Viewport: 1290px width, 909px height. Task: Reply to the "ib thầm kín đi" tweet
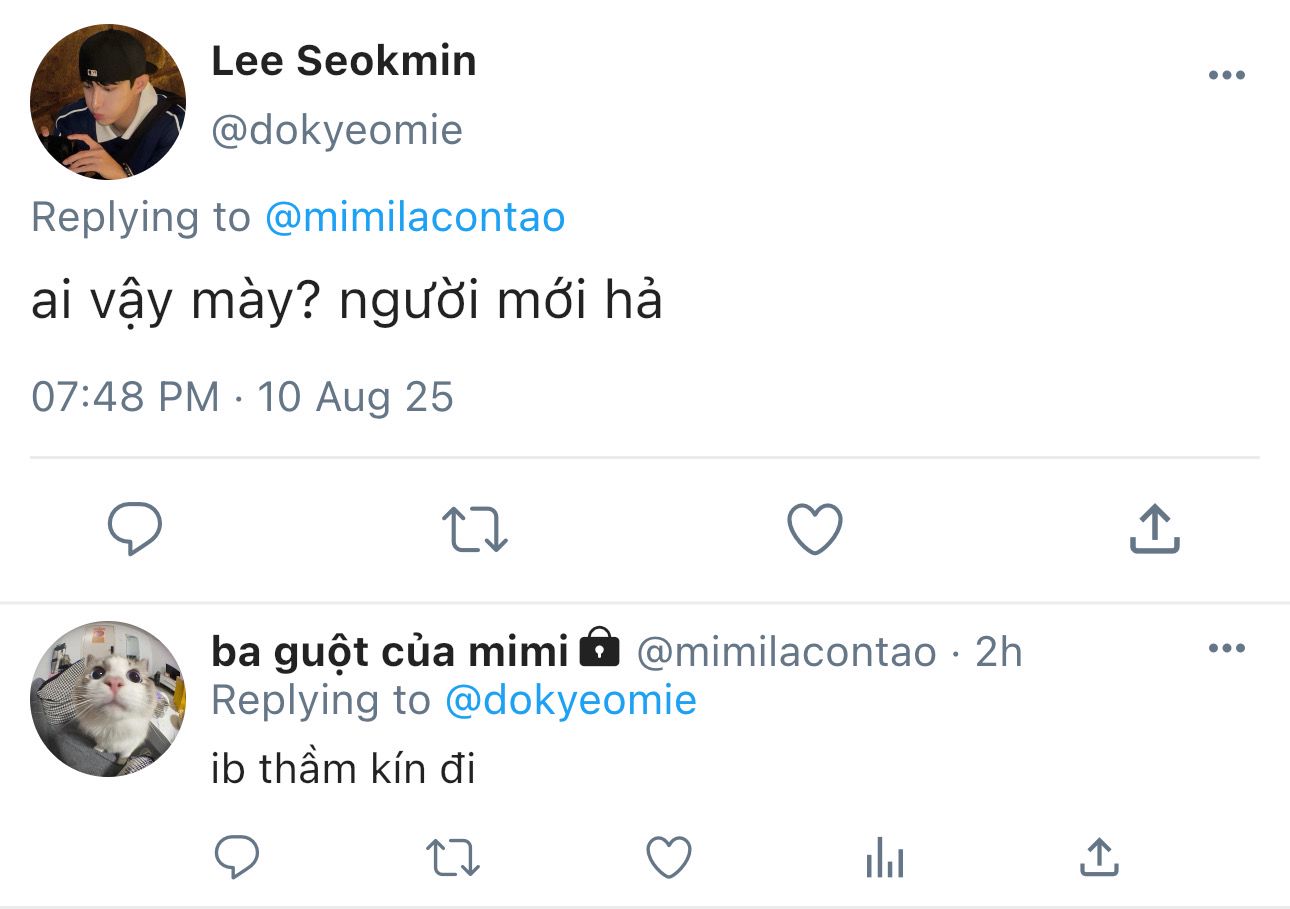(x=238, y=857)
